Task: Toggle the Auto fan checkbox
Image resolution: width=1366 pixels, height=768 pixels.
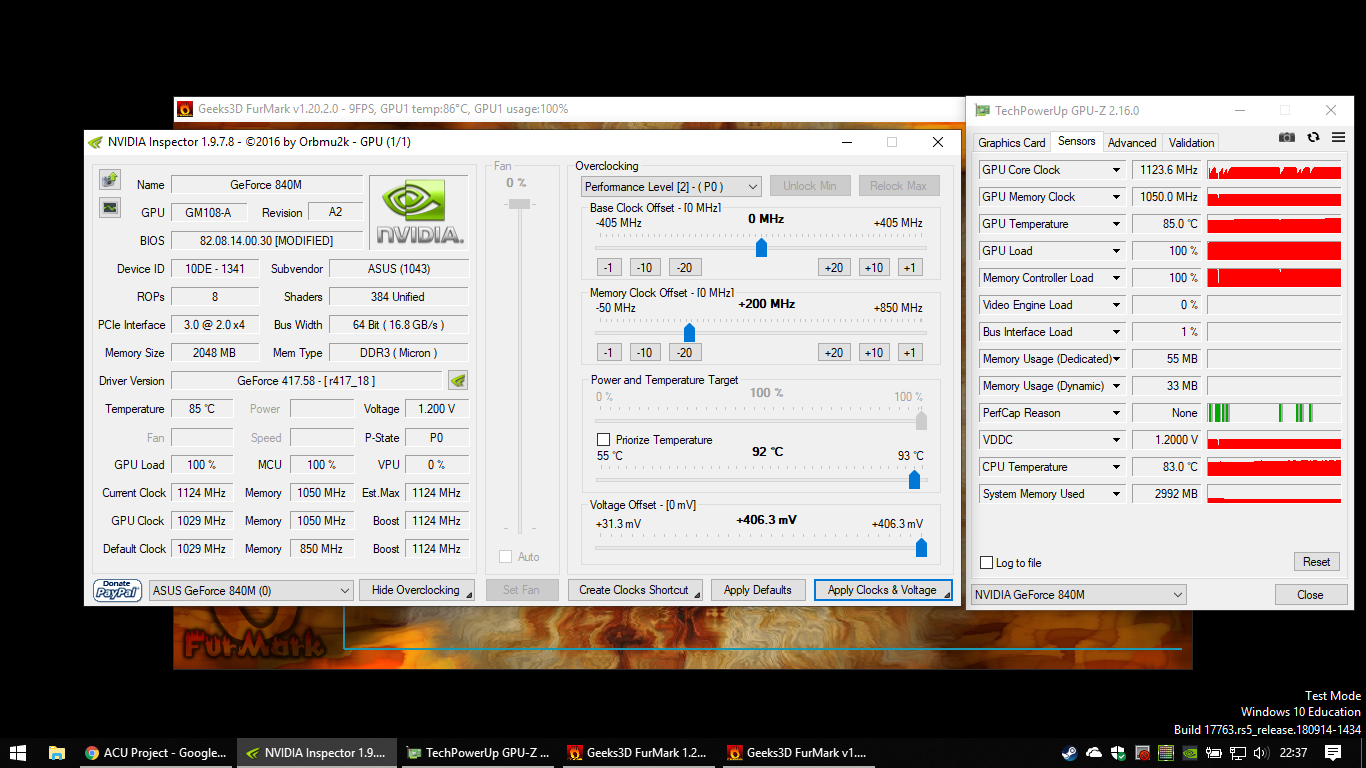Action: (505, 557)
